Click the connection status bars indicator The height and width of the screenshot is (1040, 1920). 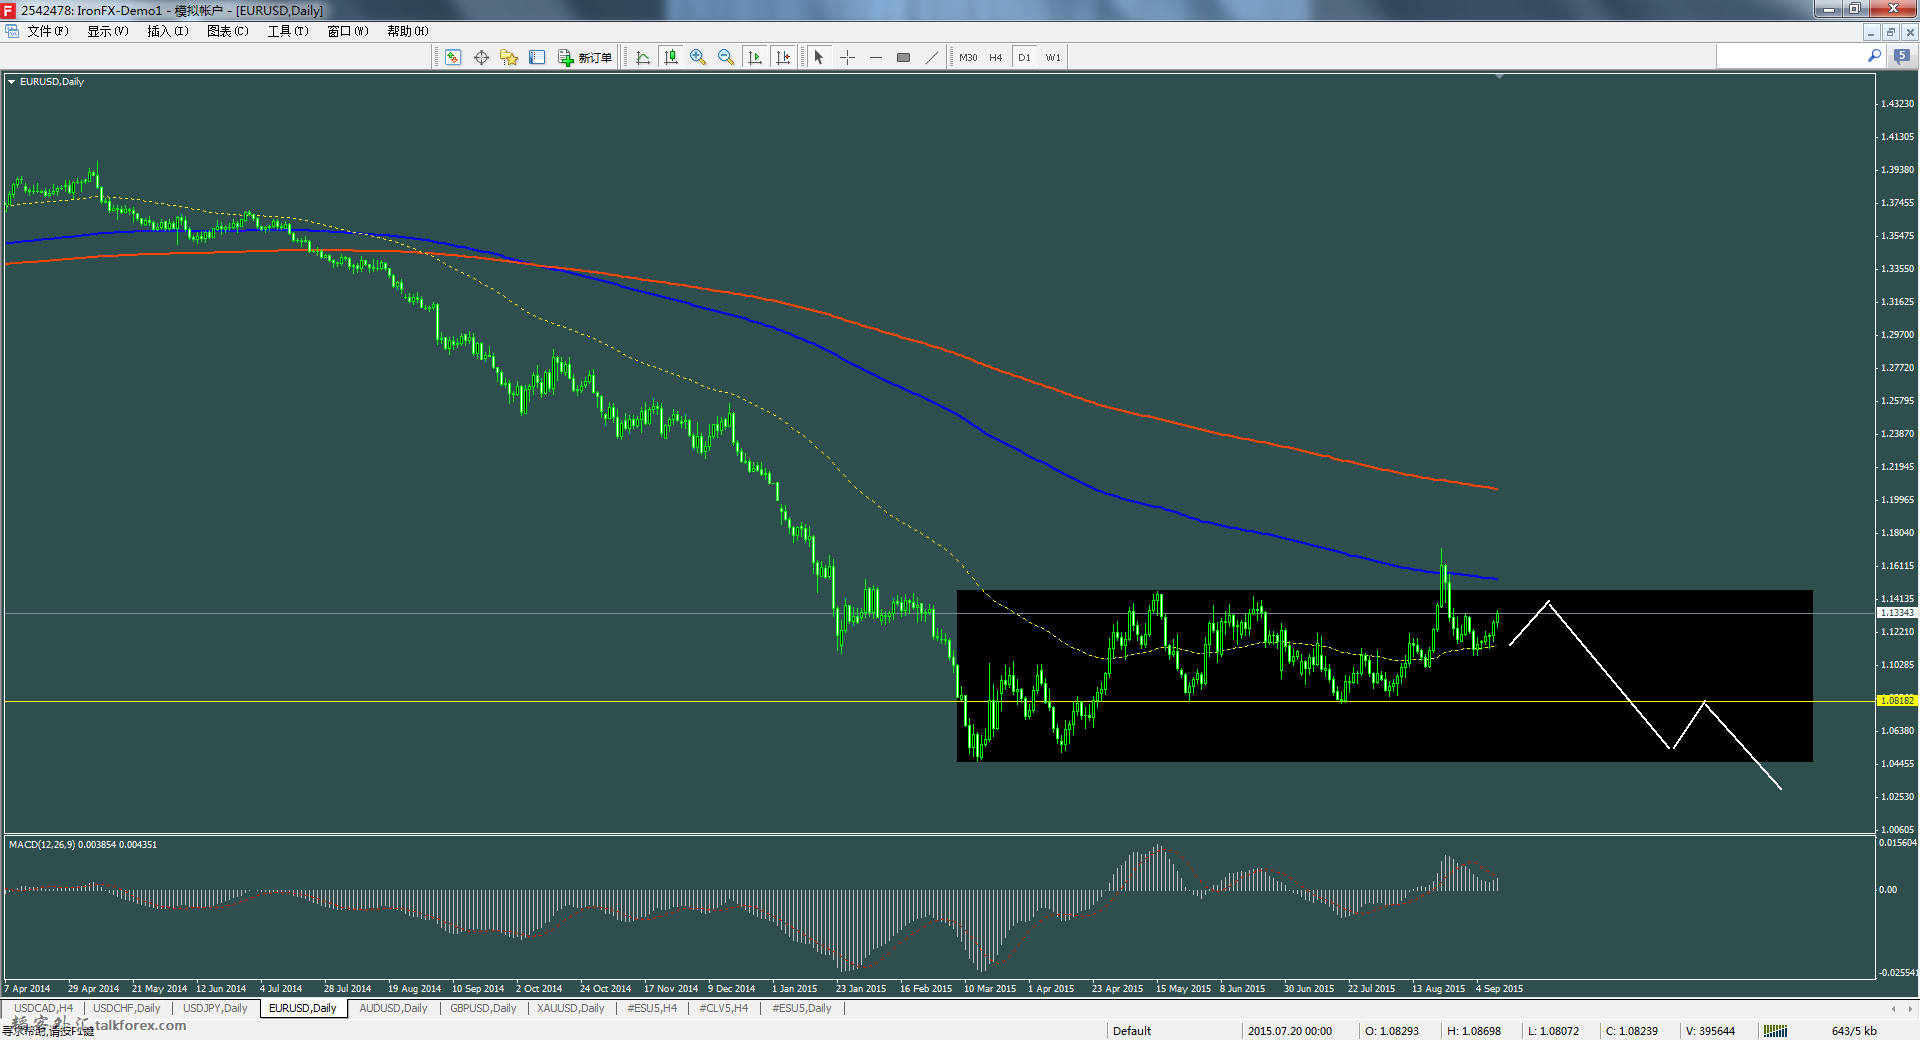1776,1031
